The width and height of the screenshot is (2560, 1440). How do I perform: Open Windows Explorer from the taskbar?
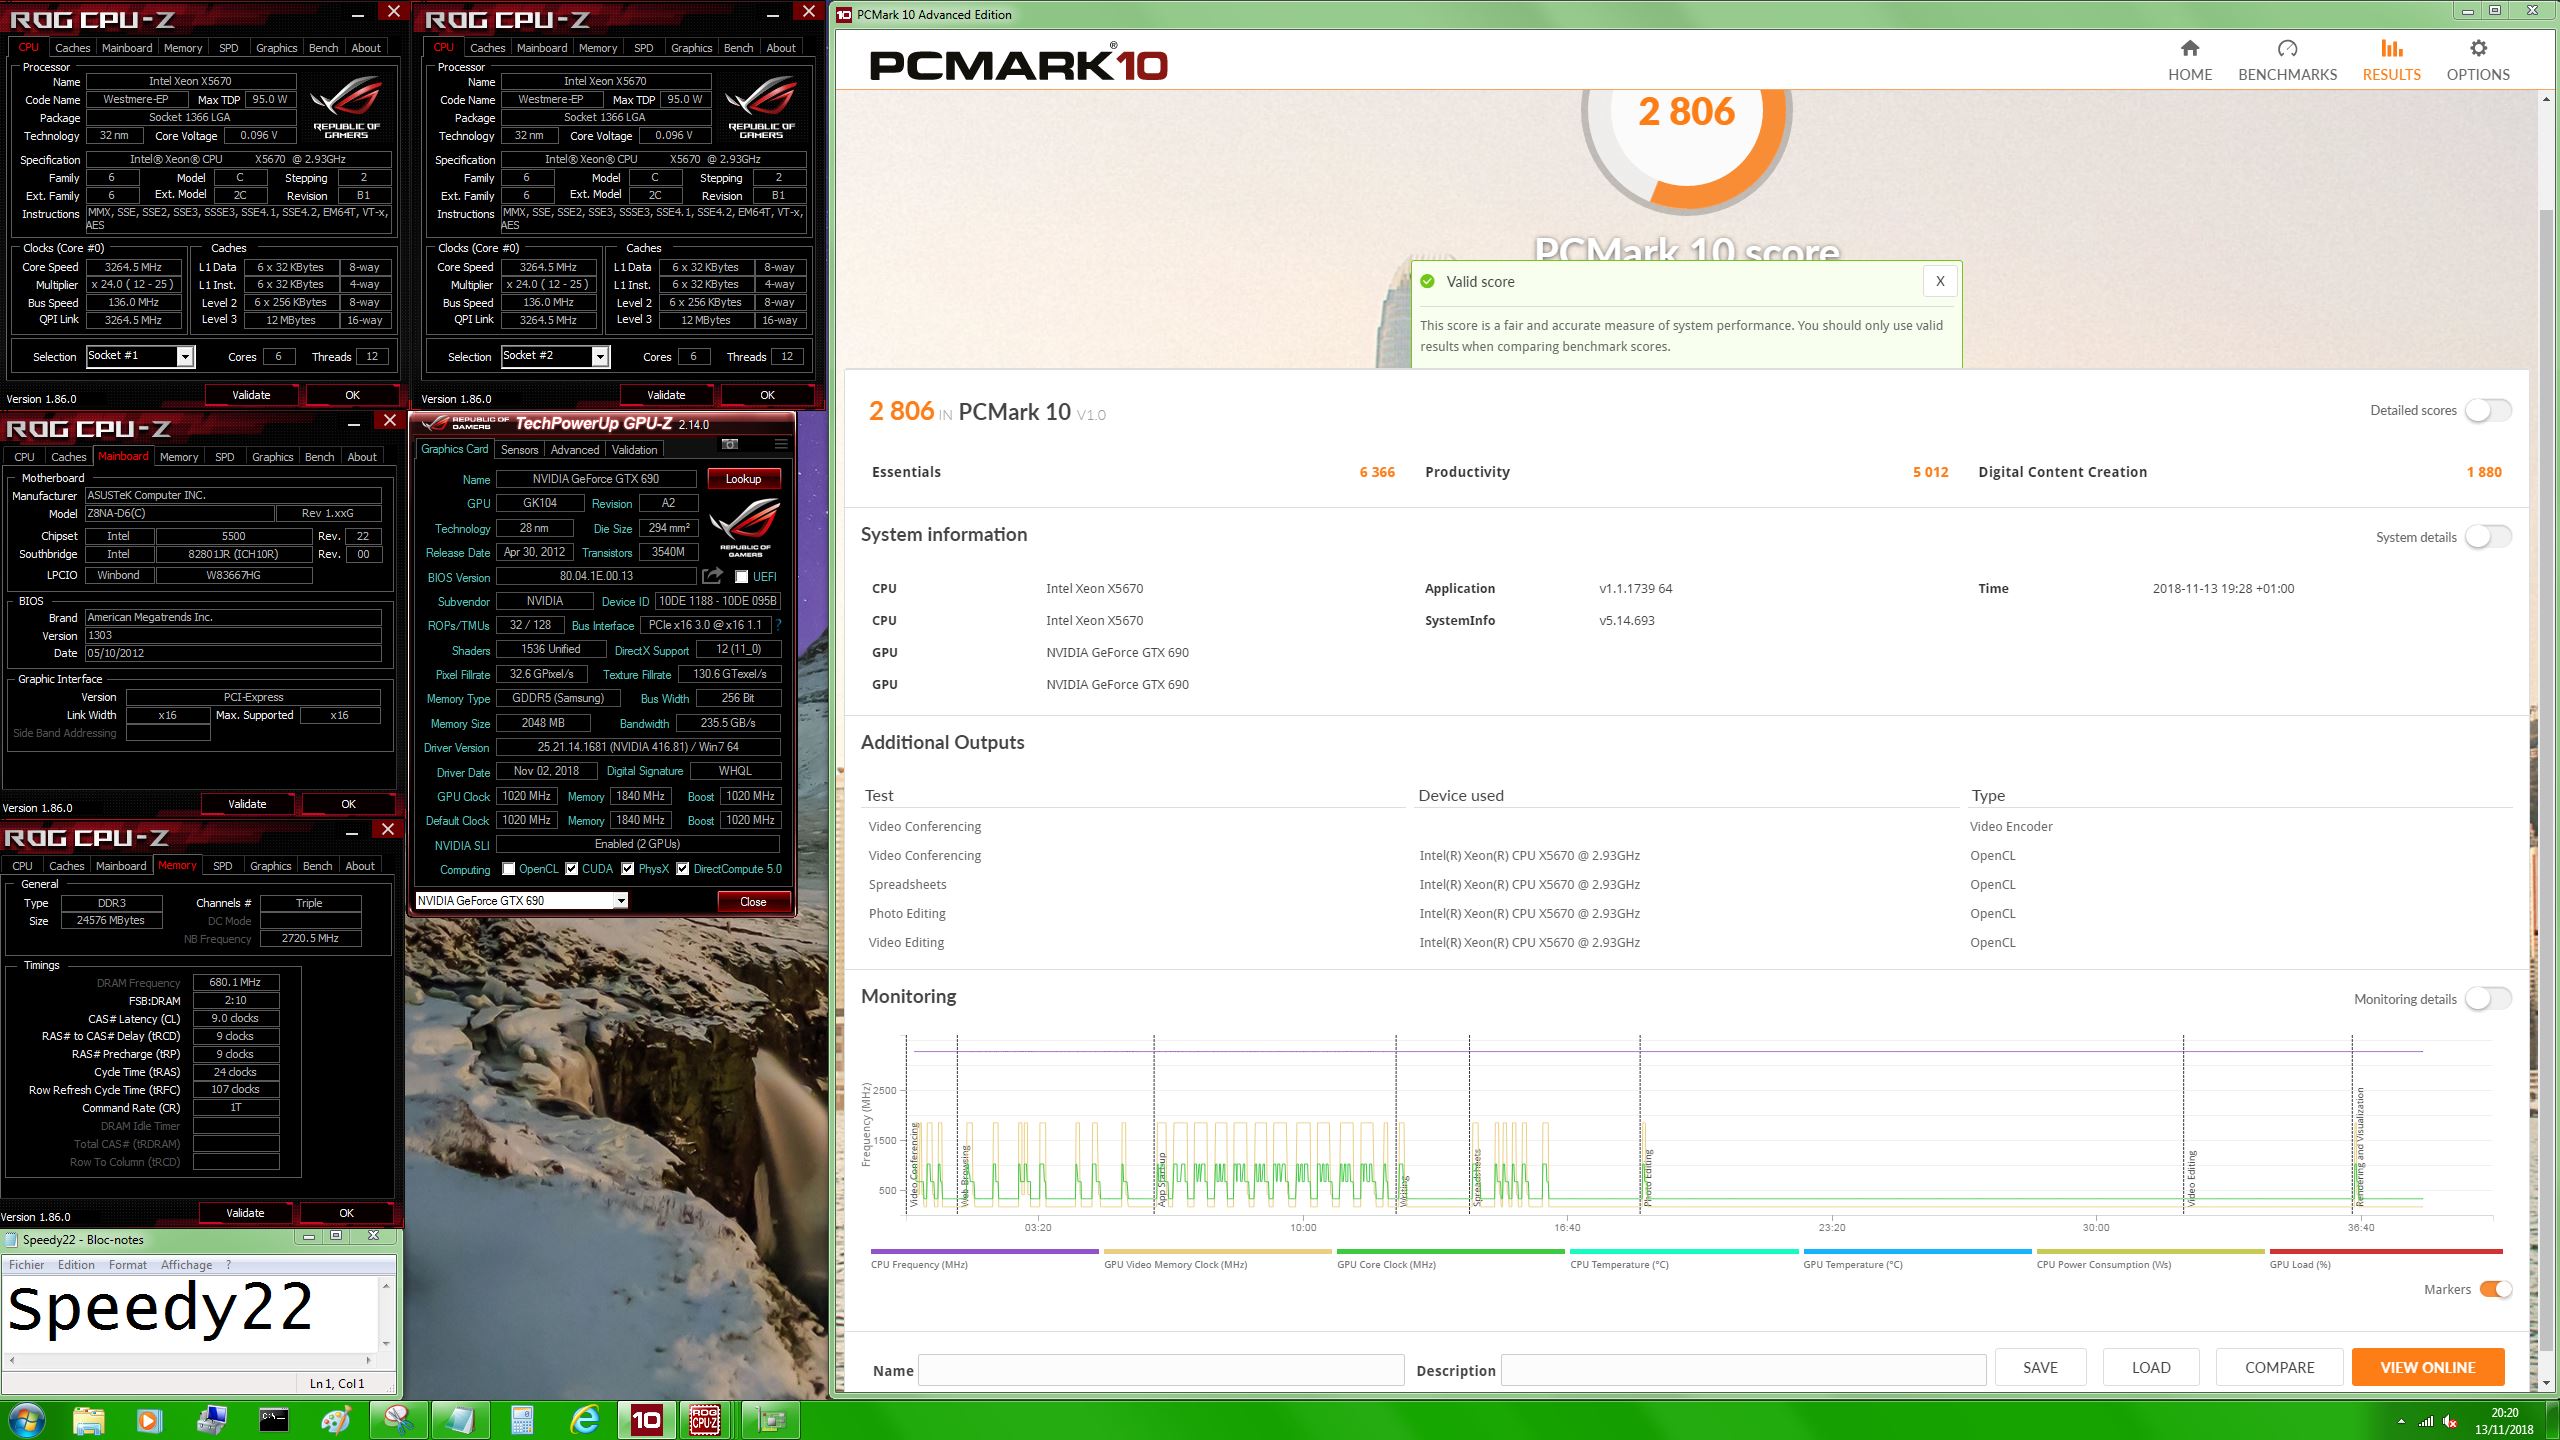point(88,1420)
